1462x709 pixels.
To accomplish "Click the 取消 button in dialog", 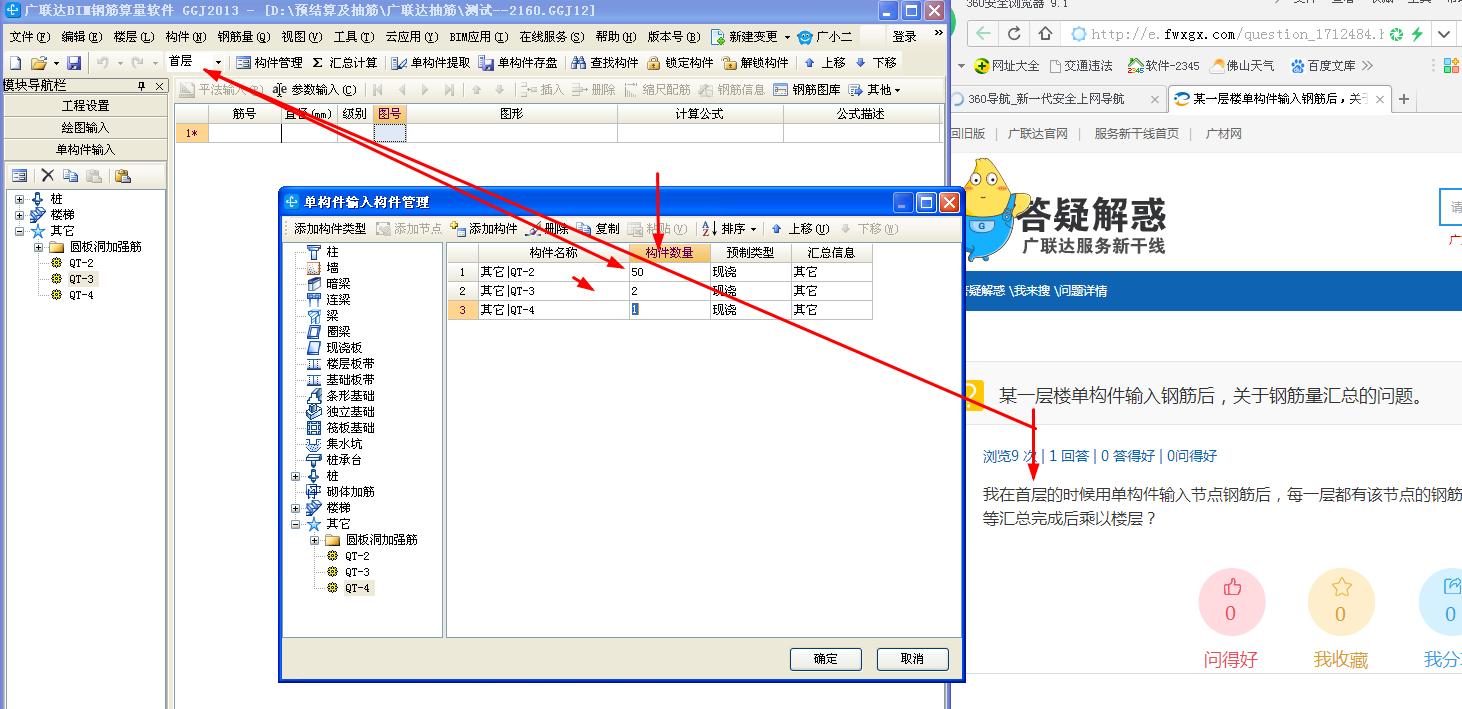I will 912,659.
